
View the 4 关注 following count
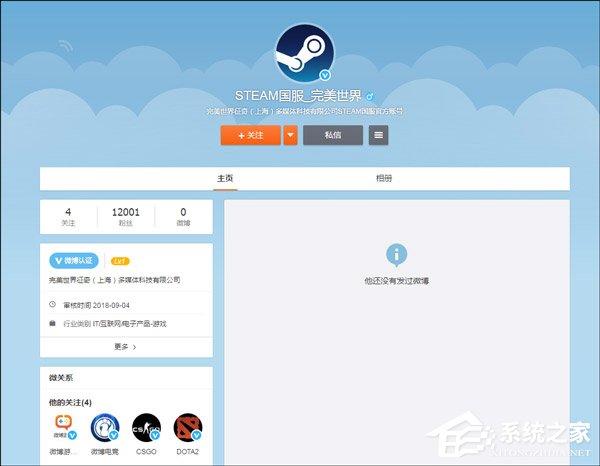pos(68,217)
